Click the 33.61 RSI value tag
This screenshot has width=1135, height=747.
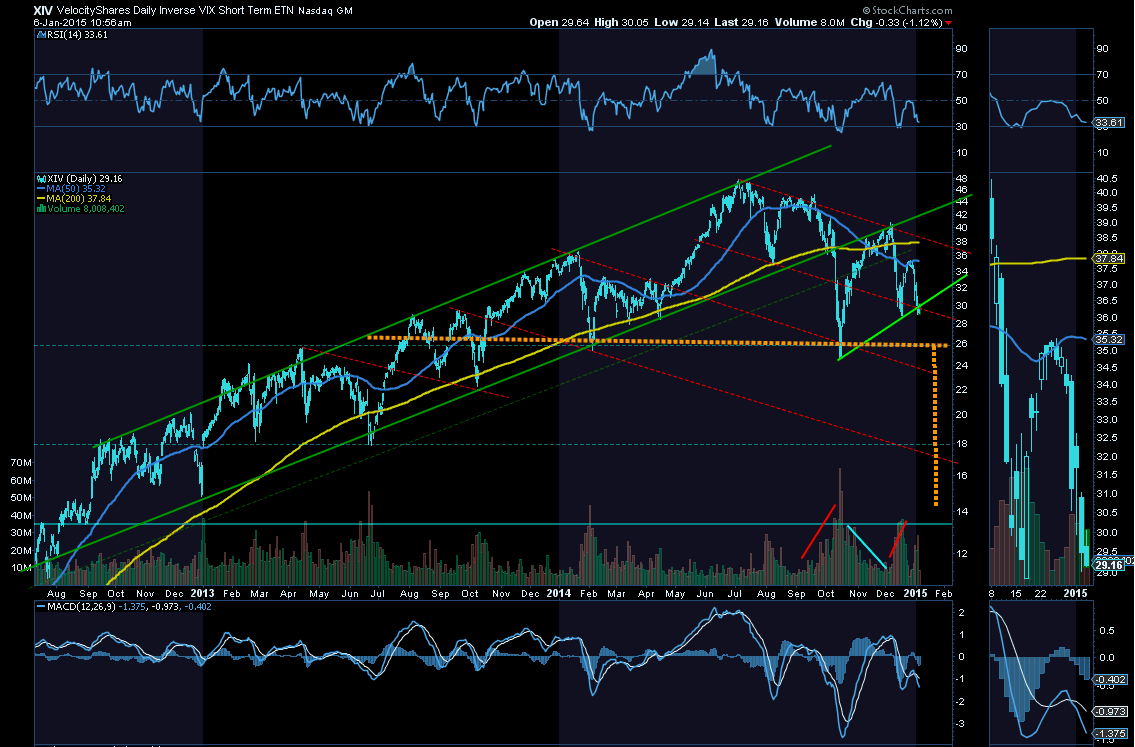pos(1110,123)
